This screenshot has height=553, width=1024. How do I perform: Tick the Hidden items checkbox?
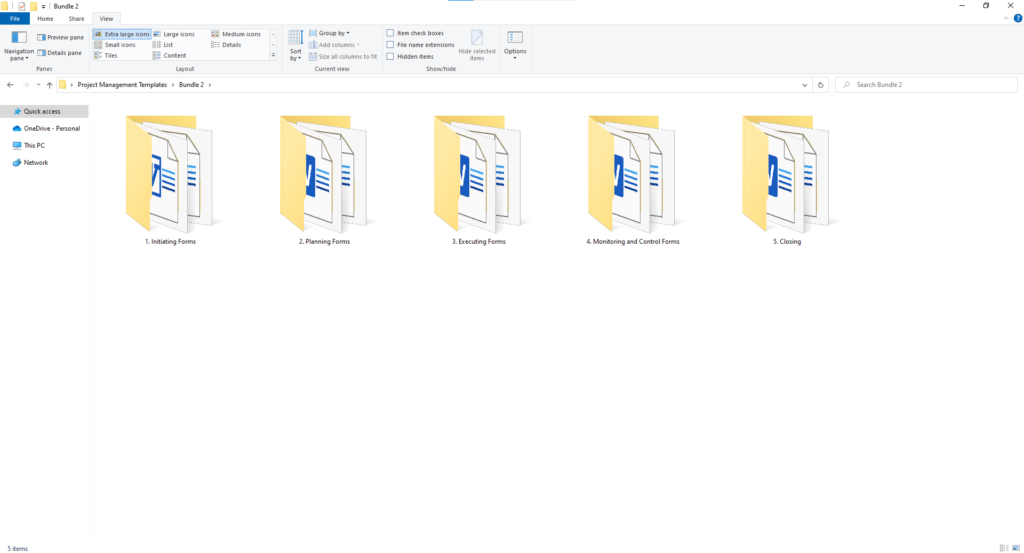coord(391,56)
